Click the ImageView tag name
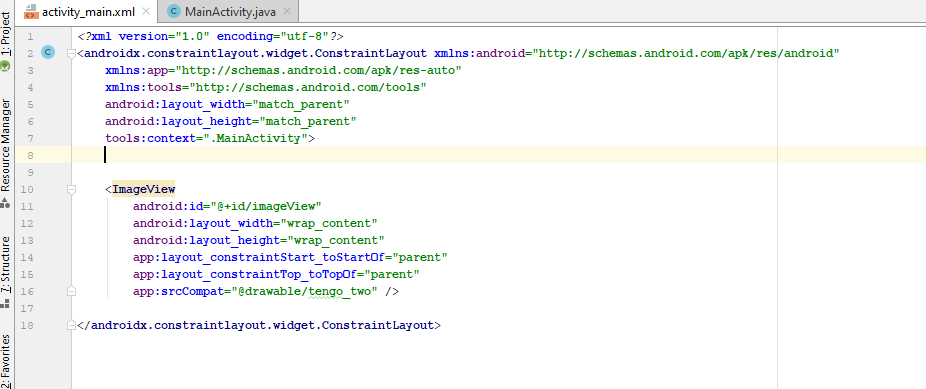926x389 pixels. (144, 189)
